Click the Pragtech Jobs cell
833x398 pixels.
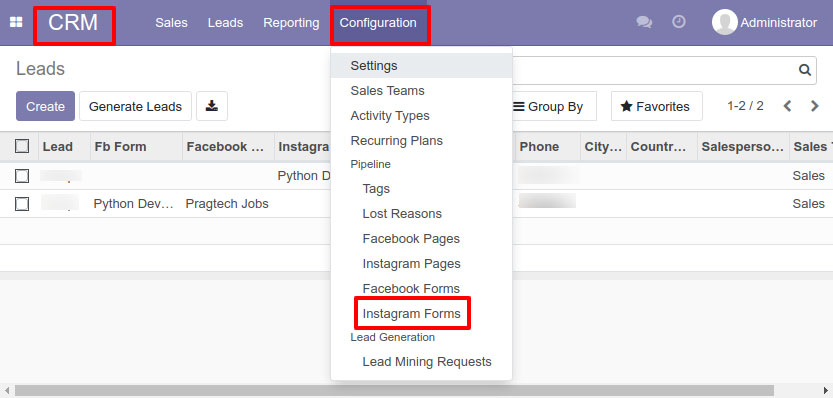point(227,204)
